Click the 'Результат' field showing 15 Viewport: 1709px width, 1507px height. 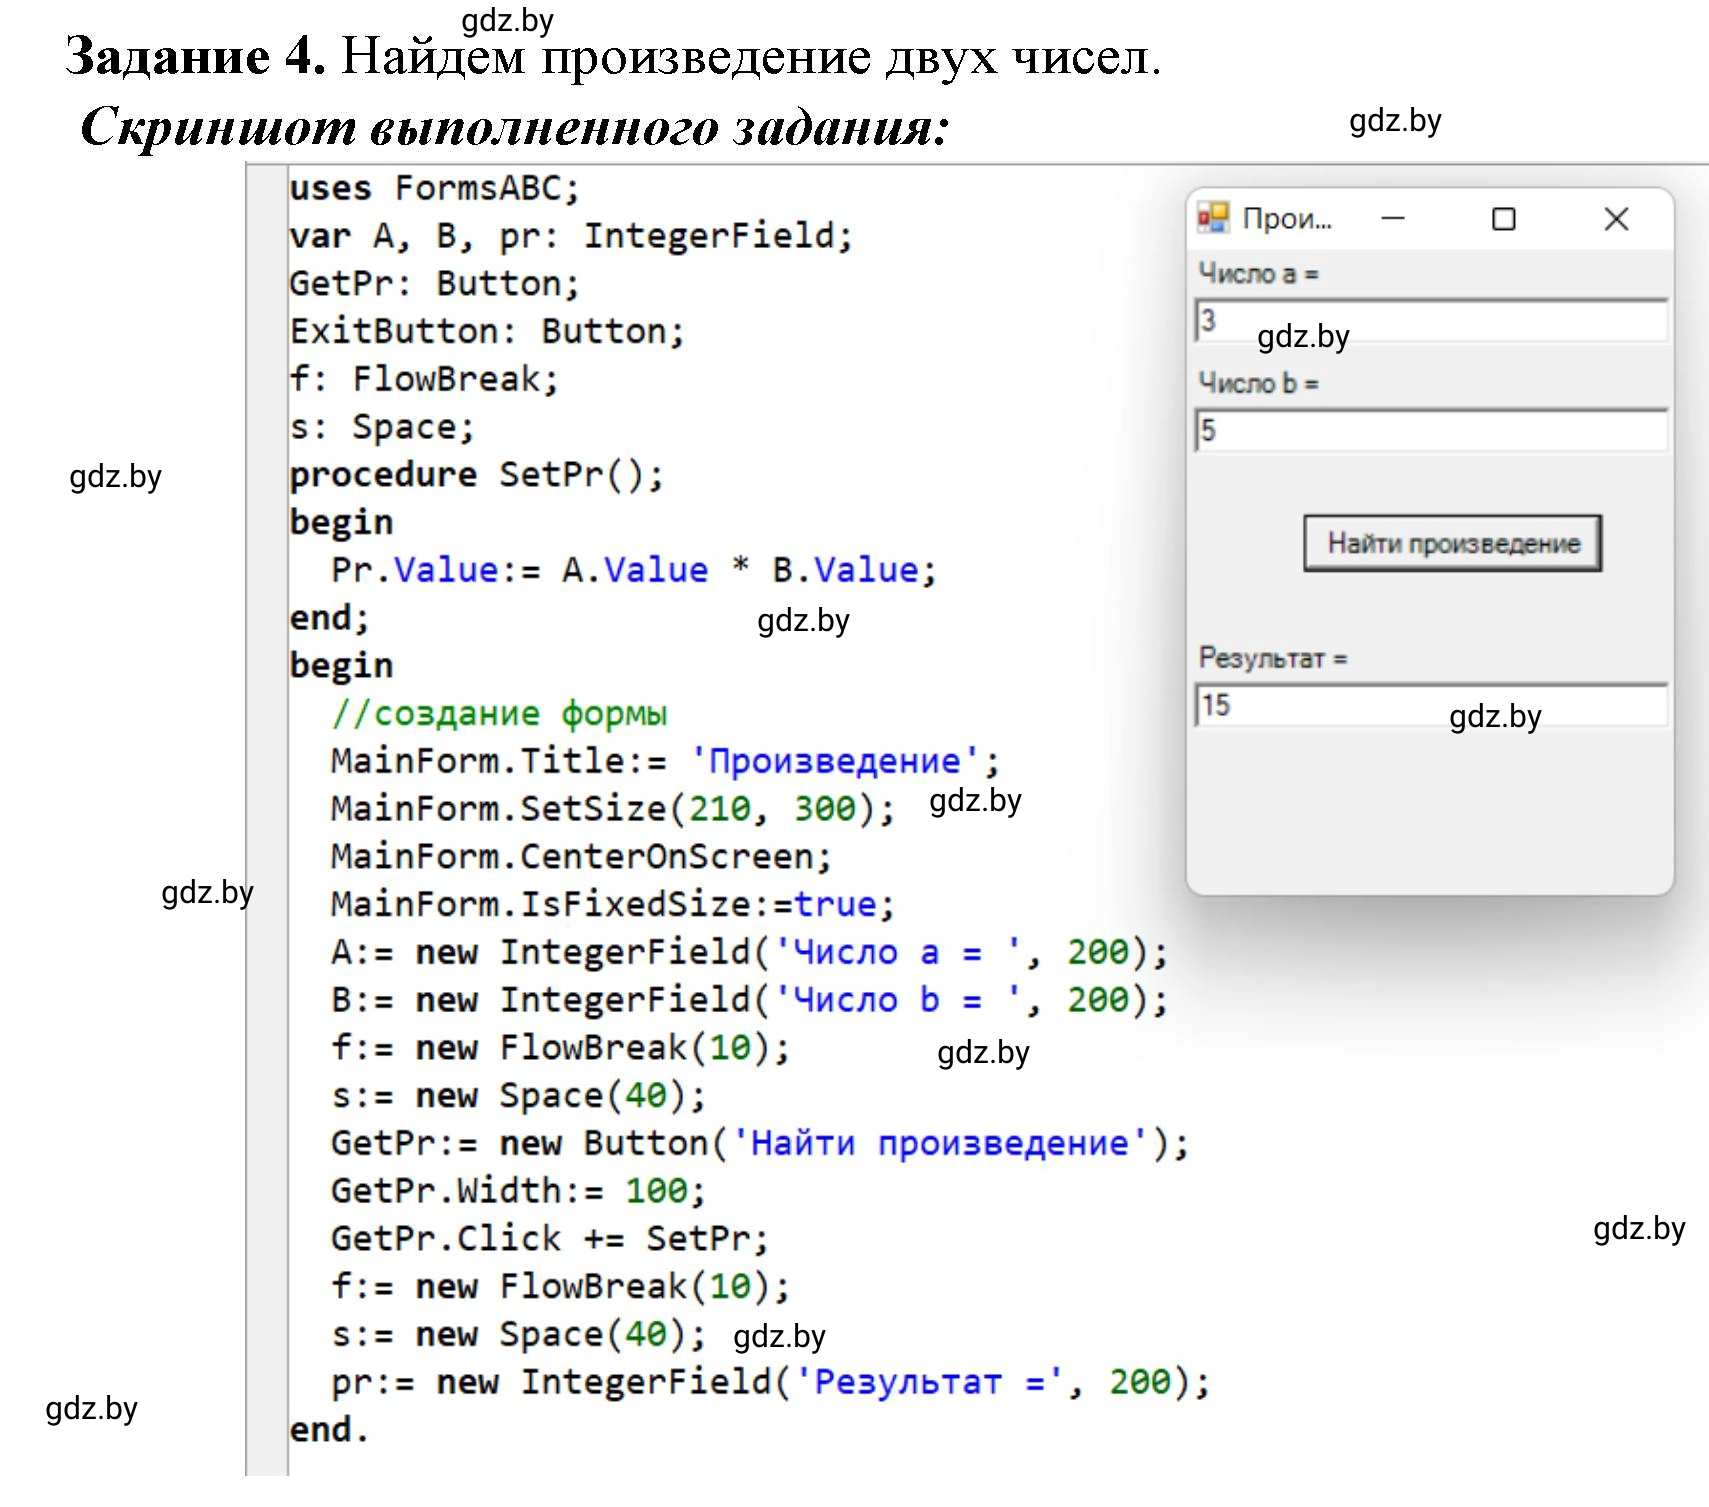click(x=1431, y=705)
